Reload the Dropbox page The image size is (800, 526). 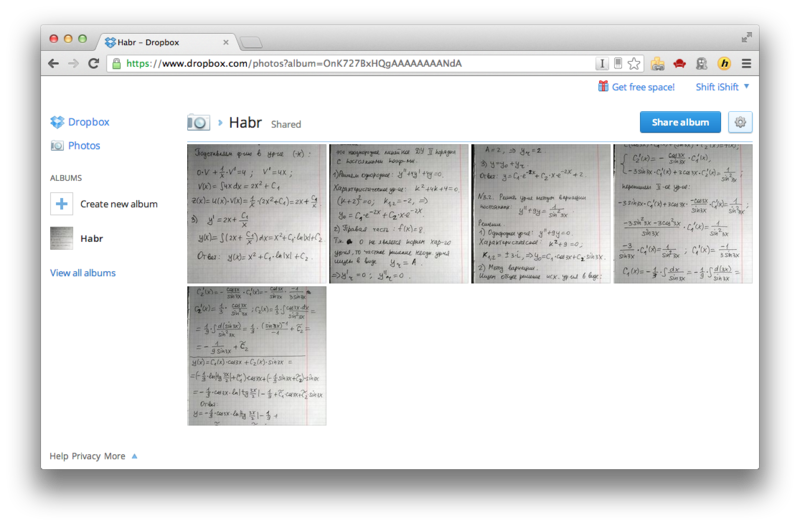tap(93, 63)
